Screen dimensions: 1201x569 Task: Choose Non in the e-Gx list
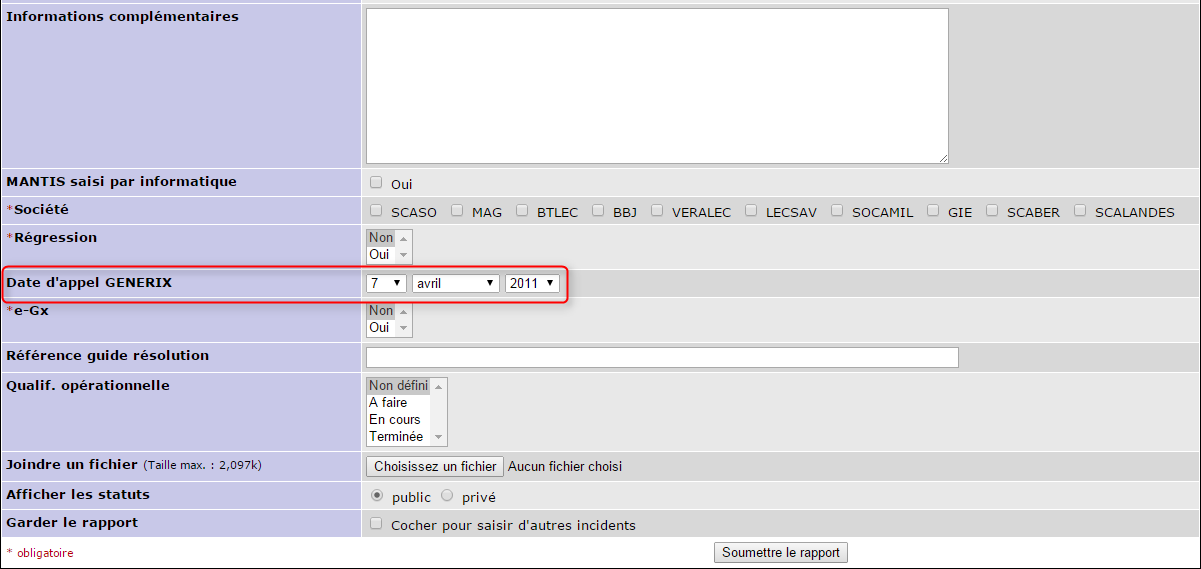tap(381, 311)
